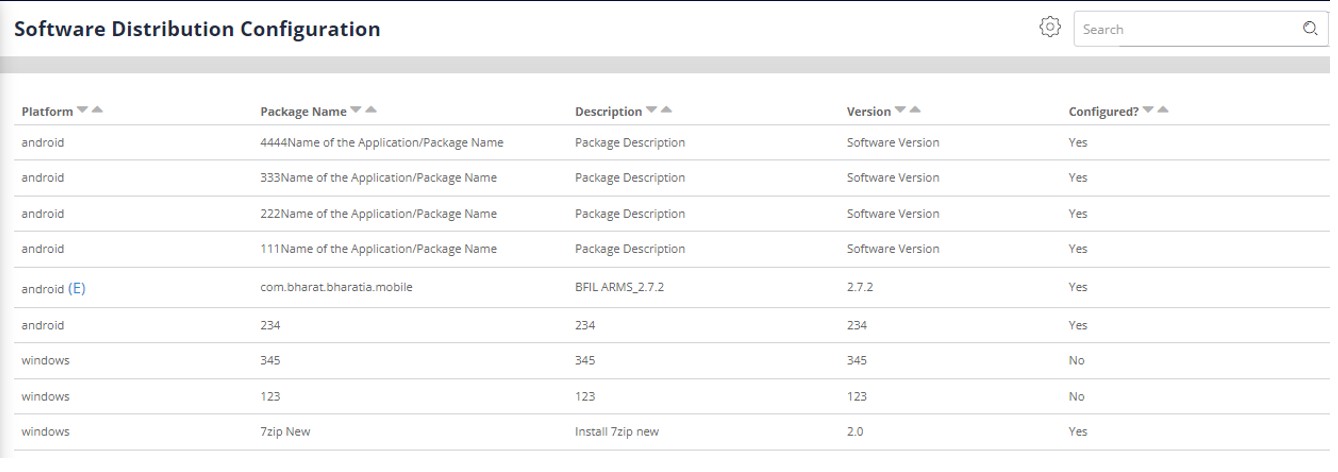
Task: Open the settings gear icon
Action: pyautogui.click(x=1049, y=27)
